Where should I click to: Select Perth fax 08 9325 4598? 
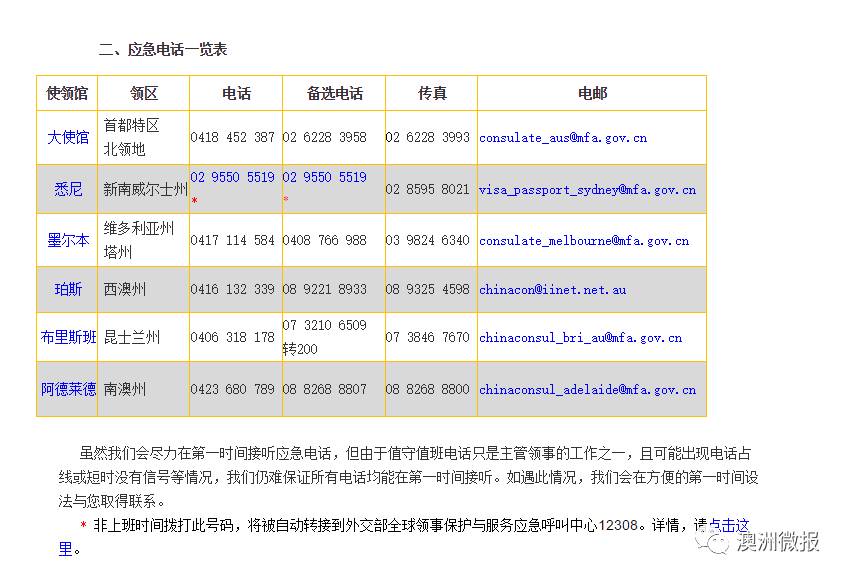pos(427,289)
